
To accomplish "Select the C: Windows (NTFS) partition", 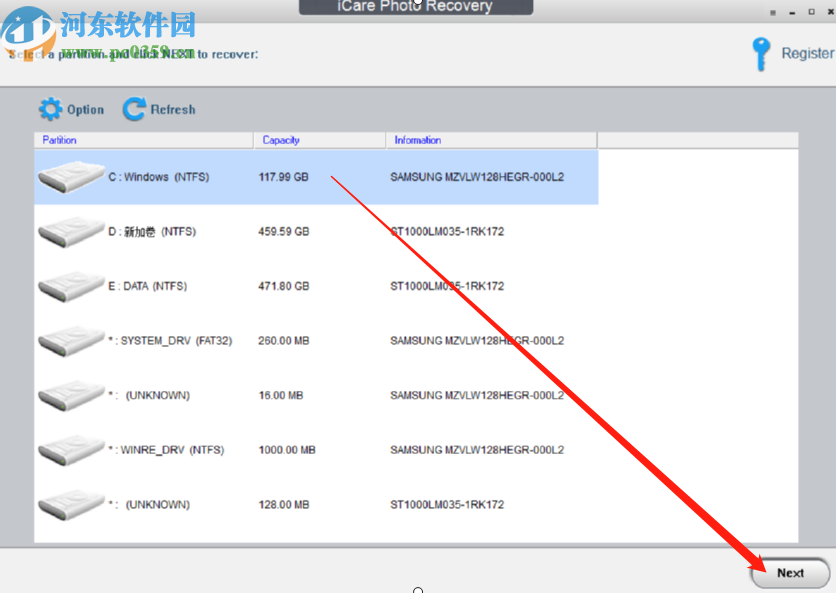I will coord(316,177).
